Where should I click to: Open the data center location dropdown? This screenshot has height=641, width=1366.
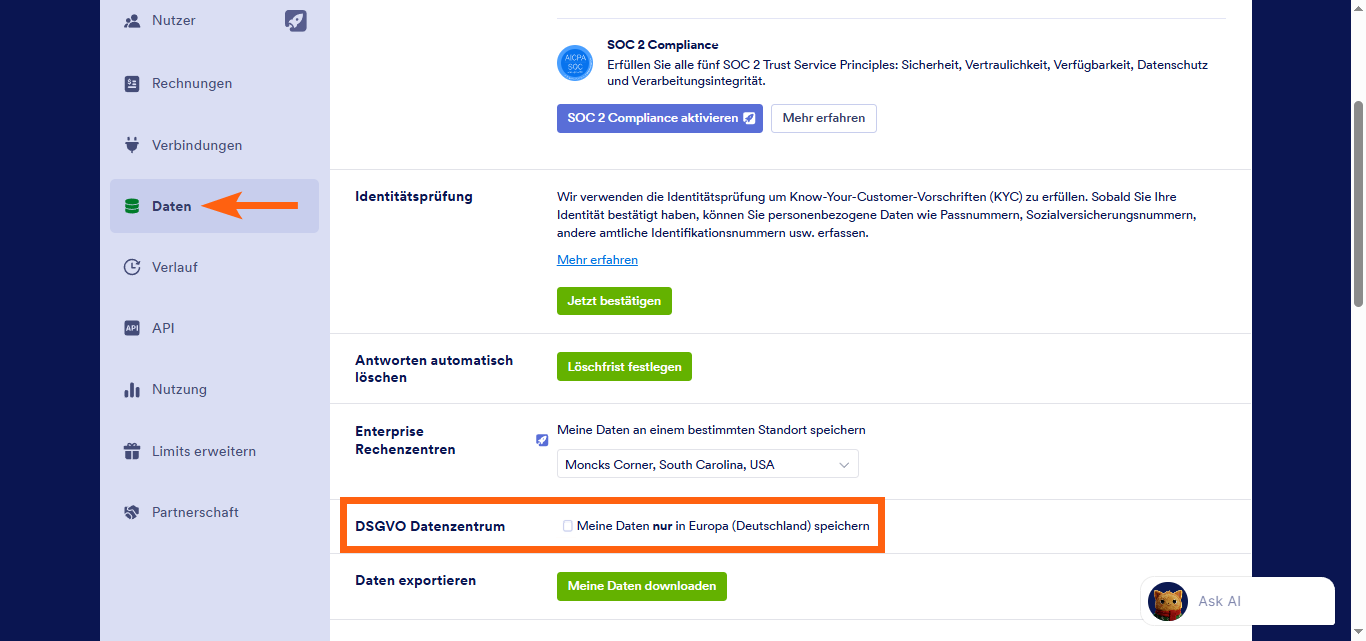pos(707,464)
